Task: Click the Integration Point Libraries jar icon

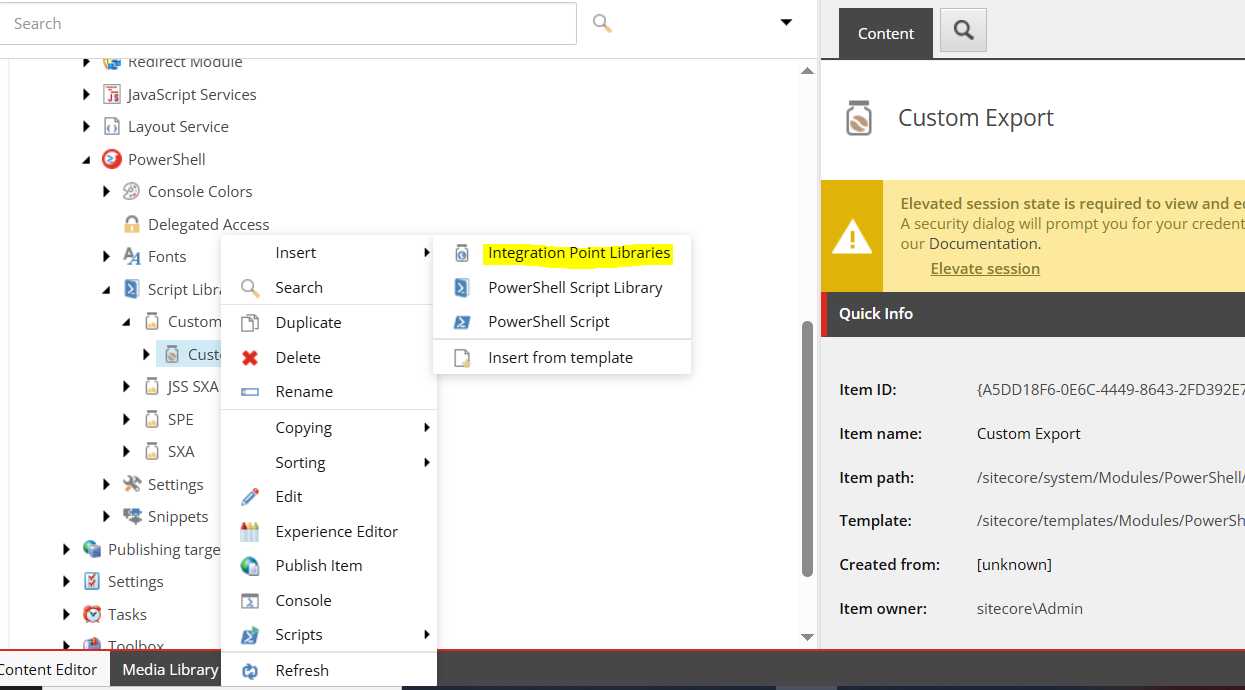Action: coord(462,253)
